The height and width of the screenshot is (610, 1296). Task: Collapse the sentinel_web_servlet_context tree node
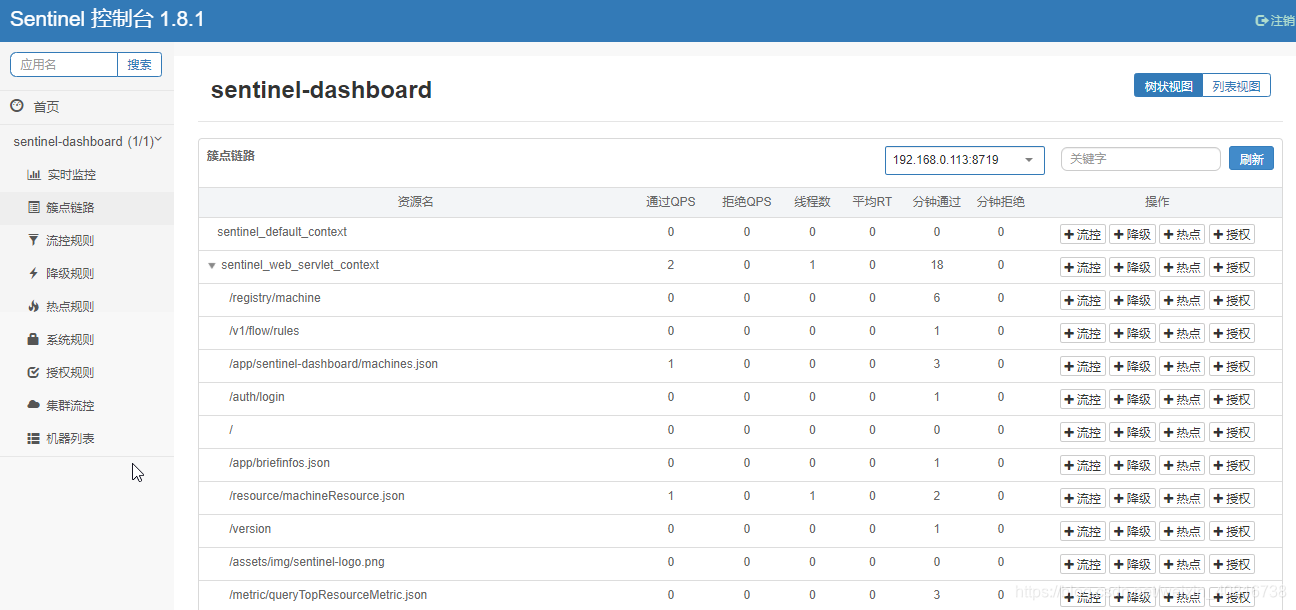click(211, 266)
